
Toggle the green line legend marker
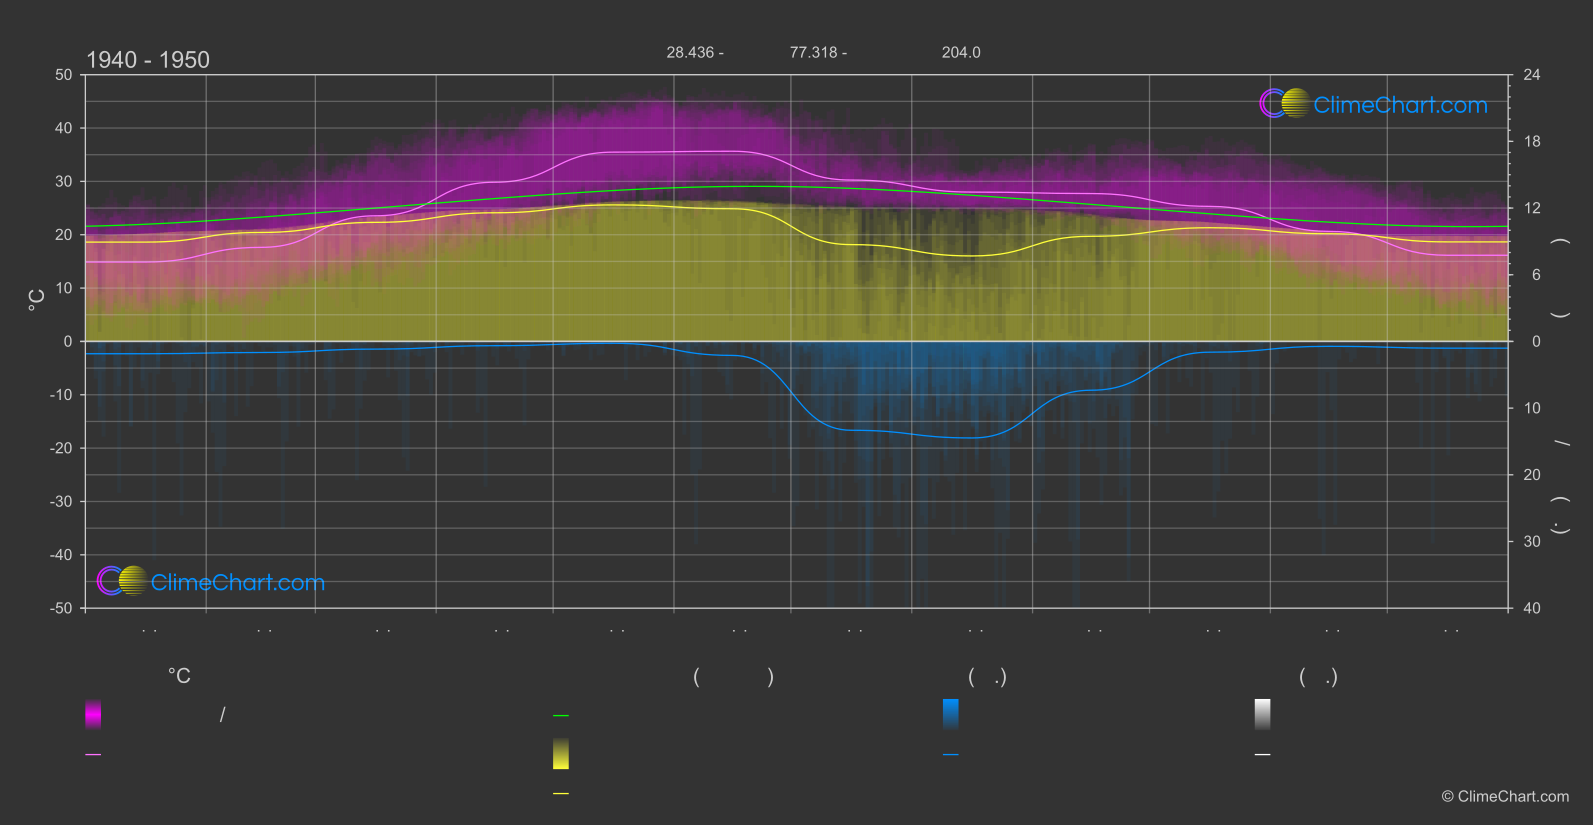561,716
